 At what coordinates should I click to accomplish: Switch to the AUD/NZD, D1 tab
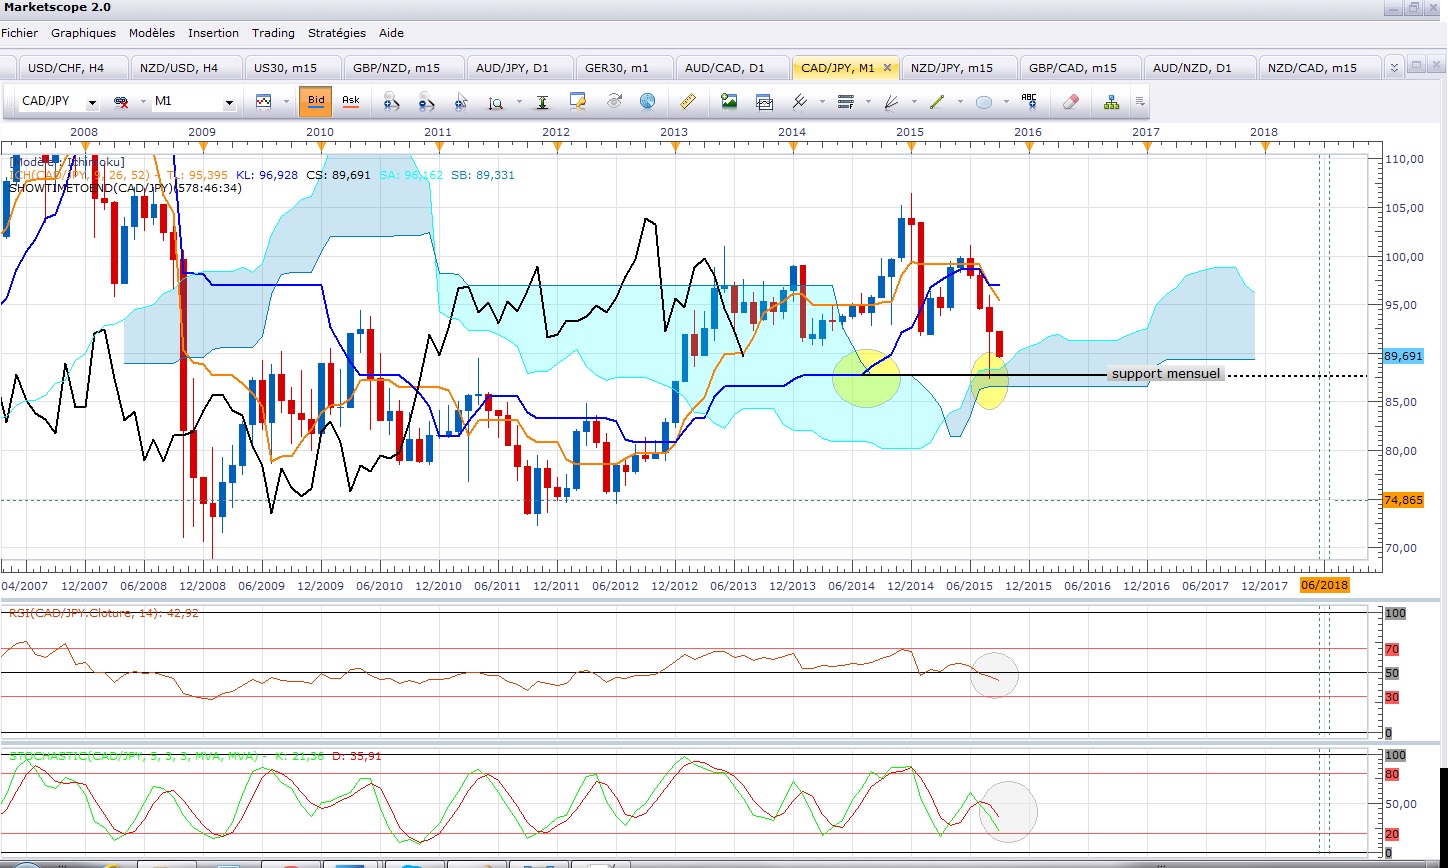1198,68
